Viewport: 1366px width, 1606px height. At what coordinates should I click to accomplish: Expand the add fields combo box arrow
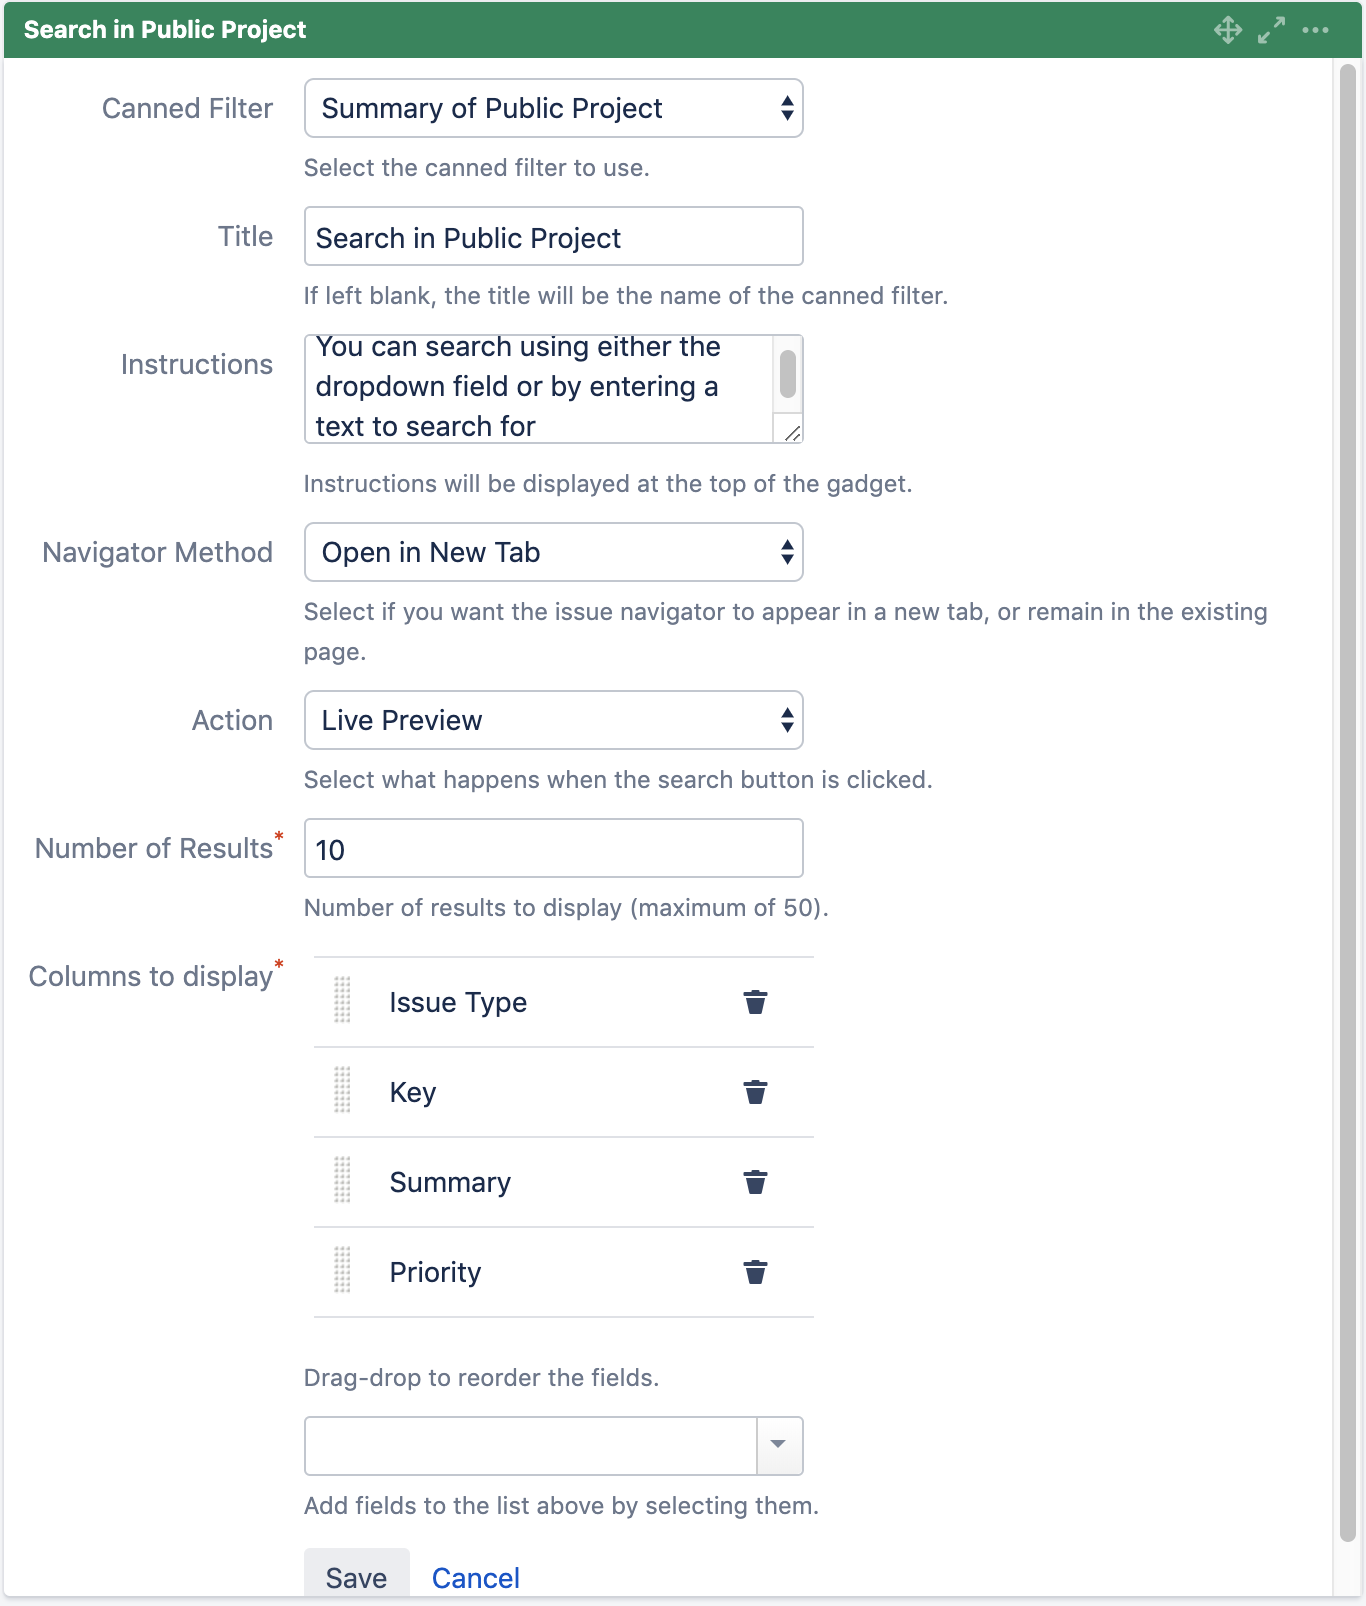(779, 1445)
